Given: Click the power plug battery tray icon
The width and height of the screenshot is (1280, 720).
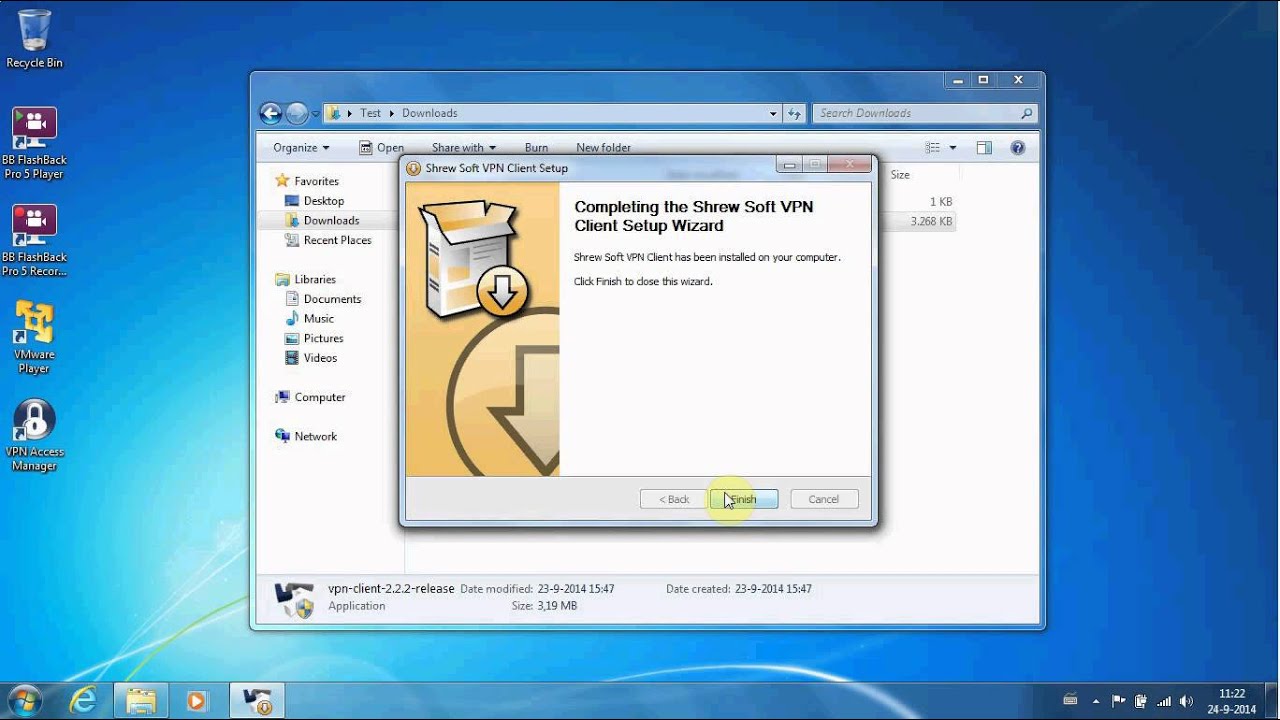Looking at the screenshot, I should [x=1141, y=701].
